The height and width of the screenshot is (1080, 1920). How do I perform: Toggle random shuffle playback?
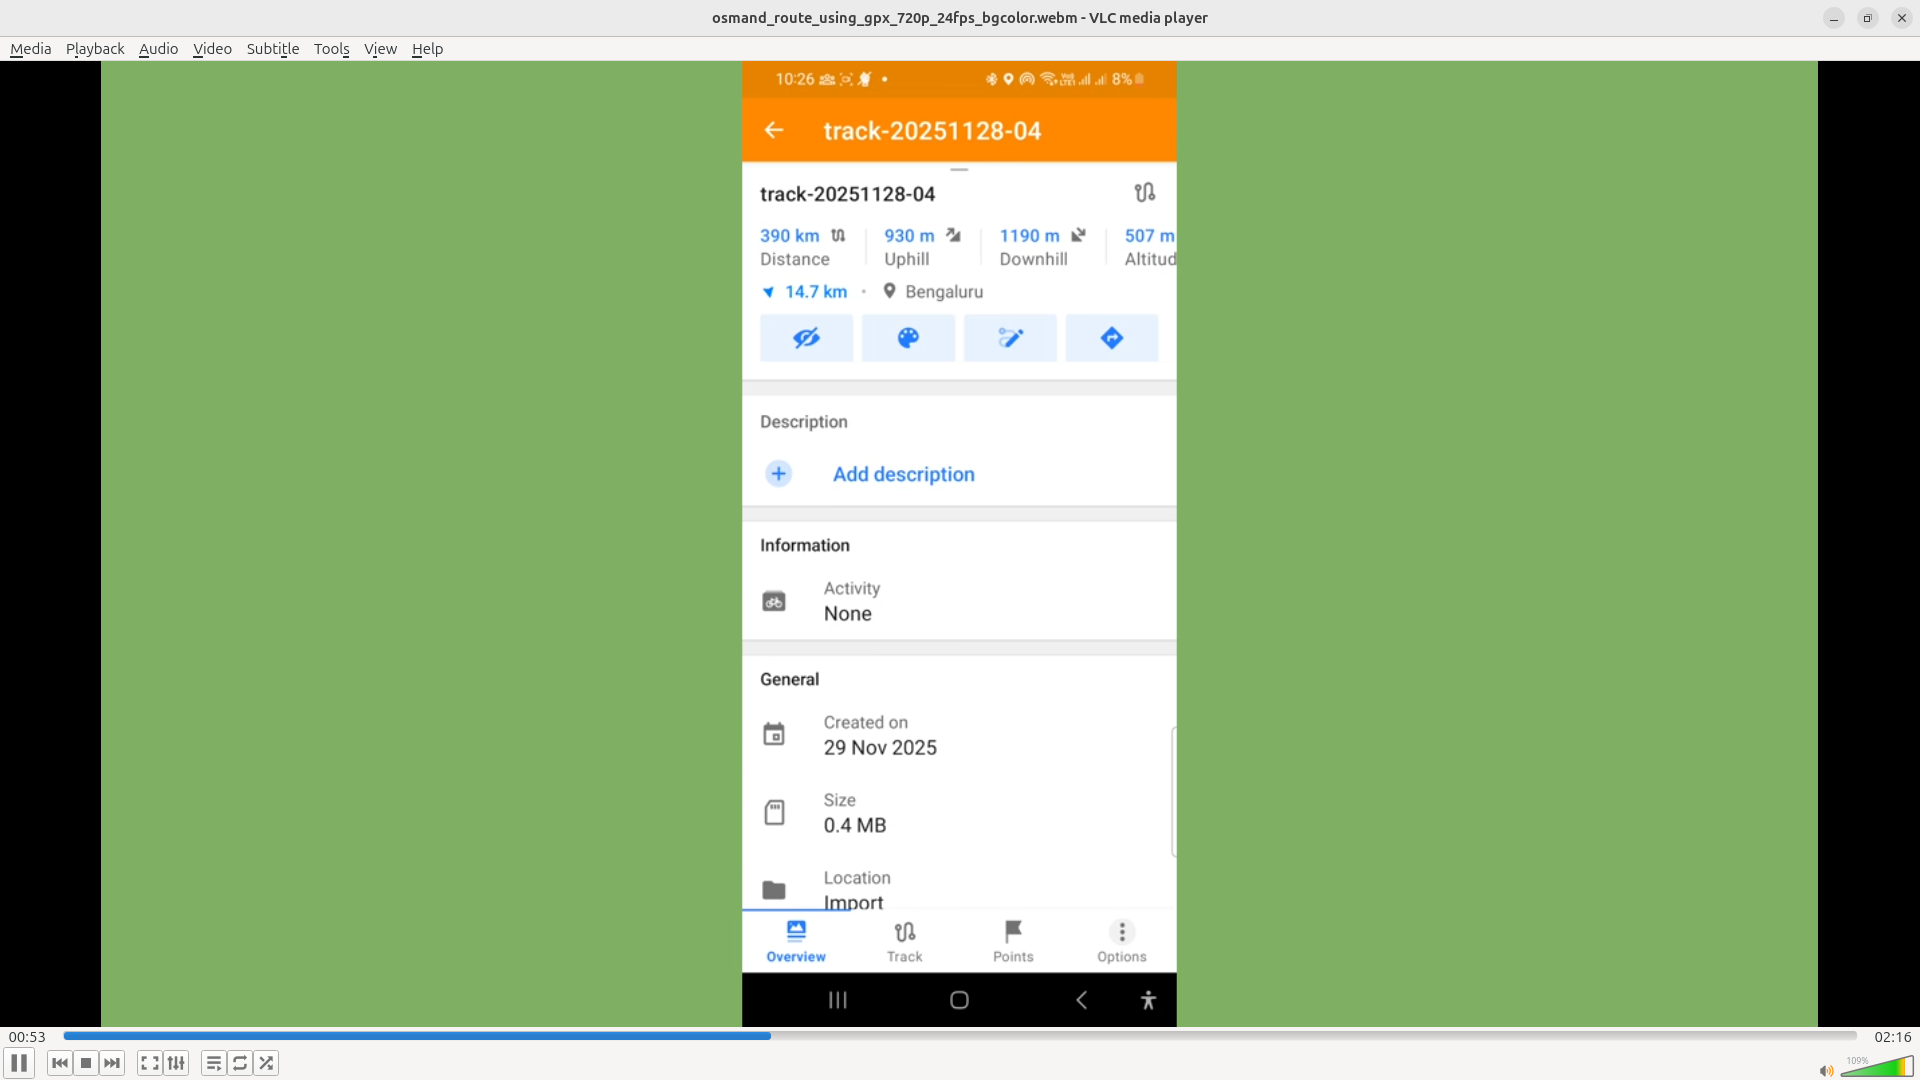coord(266,1063)
